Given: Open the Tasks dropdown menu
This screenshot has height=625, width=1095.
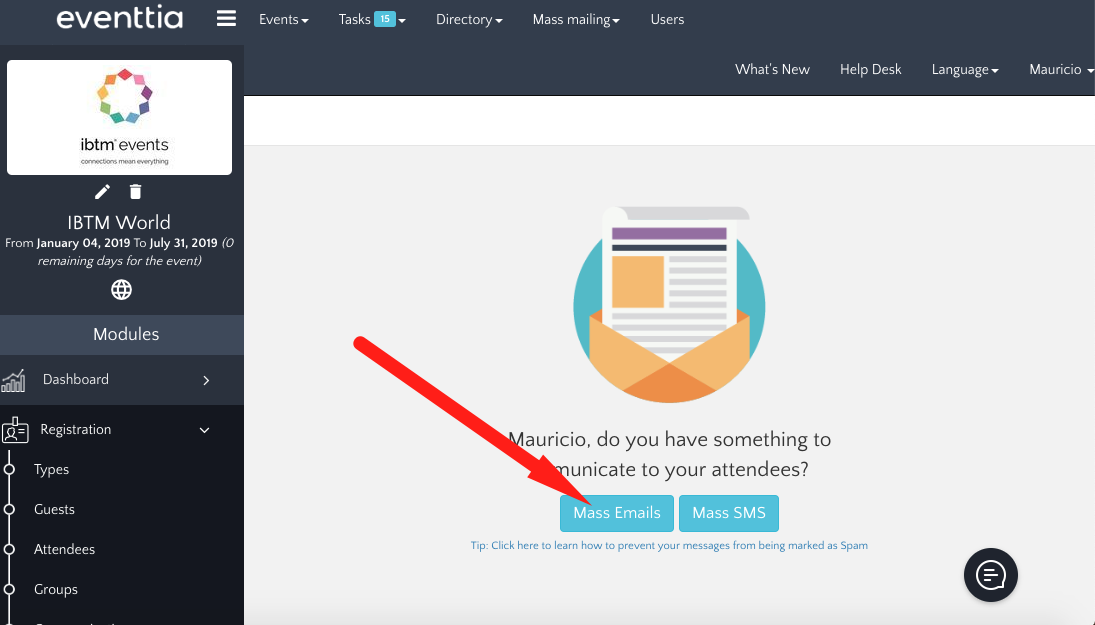Looking at the screenshot, I should [371, 20].
